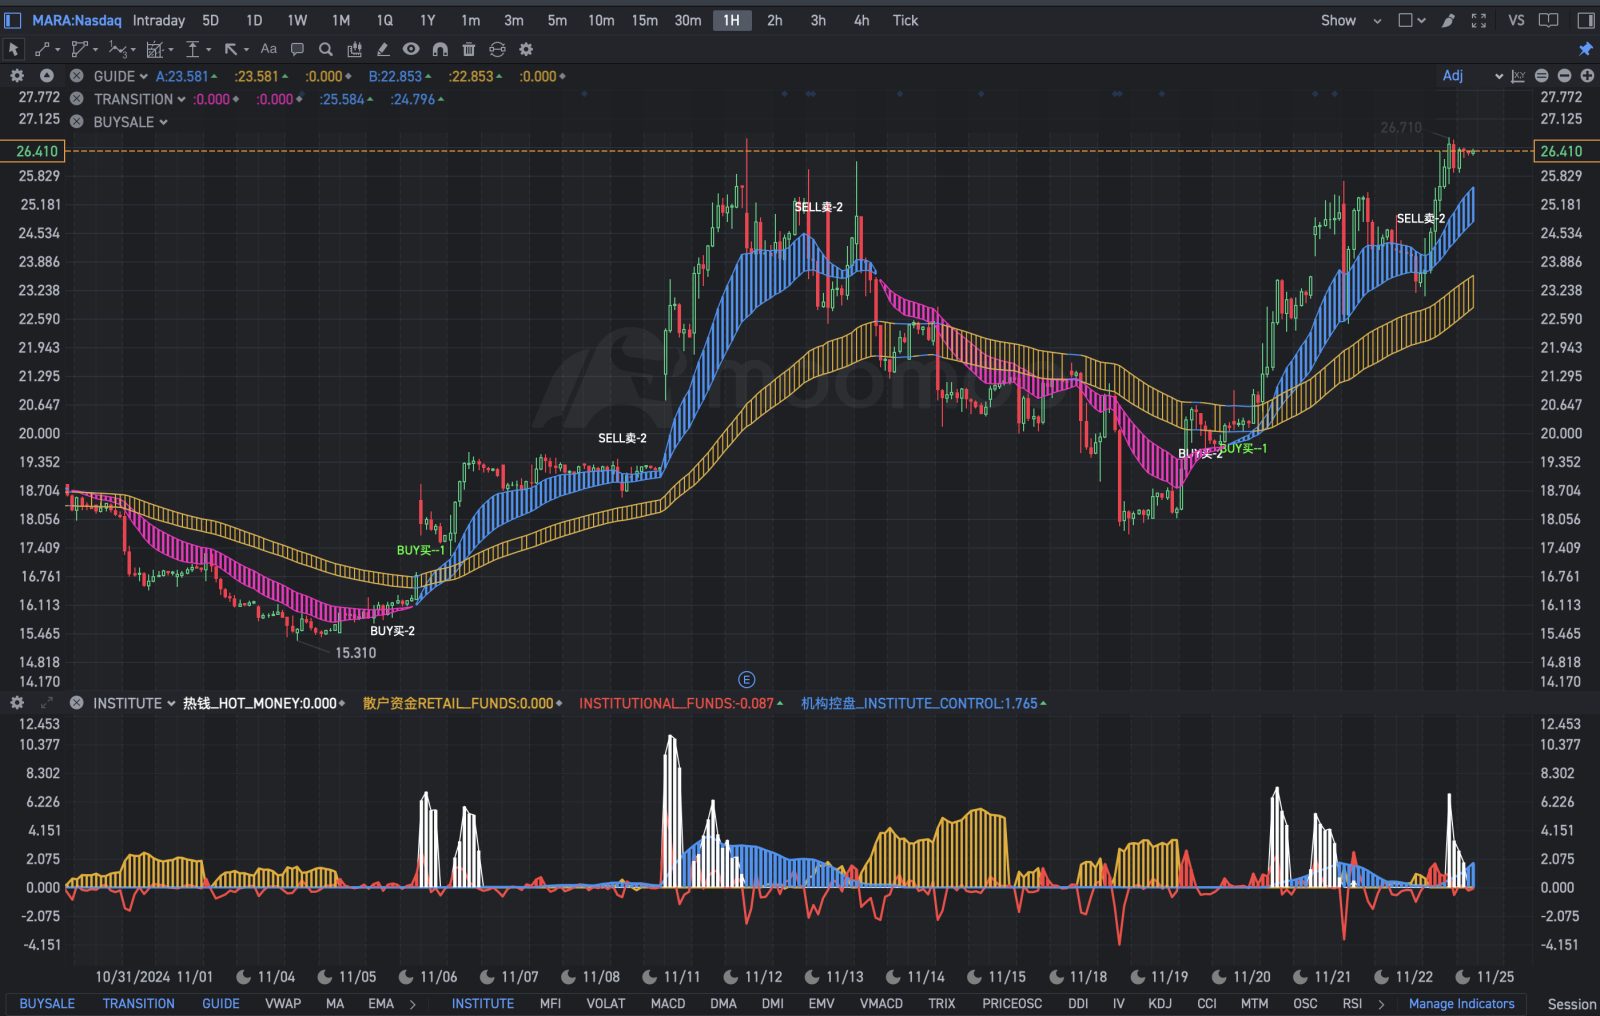Toggle the left sidebar panel icon
This screenshot has width=1600, height=1016.
[x=13, y=20]
